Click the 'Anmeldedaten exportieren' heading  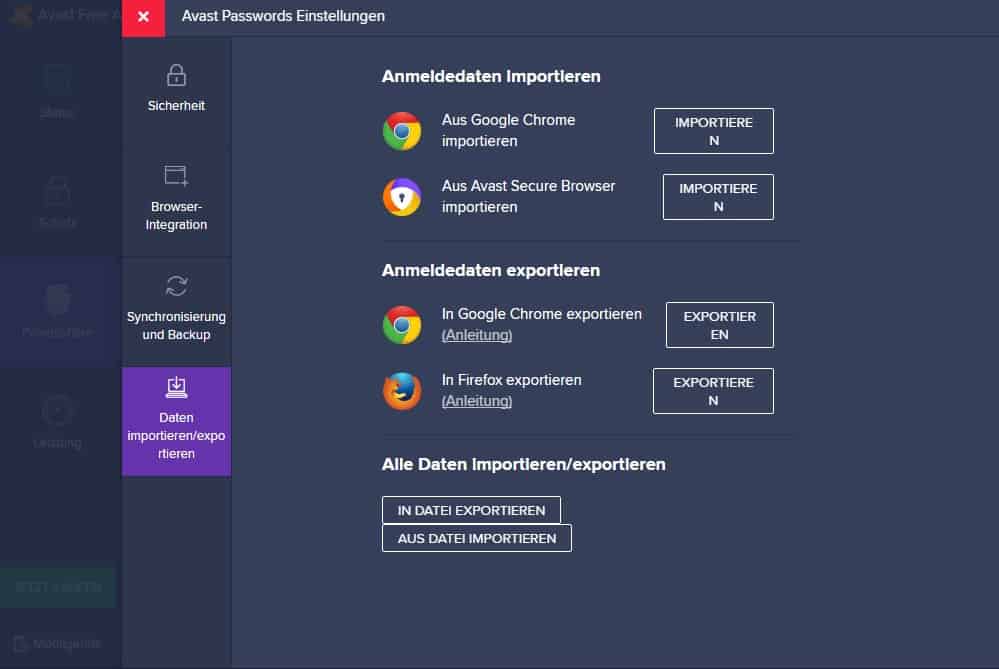click(x=491, y=271)
